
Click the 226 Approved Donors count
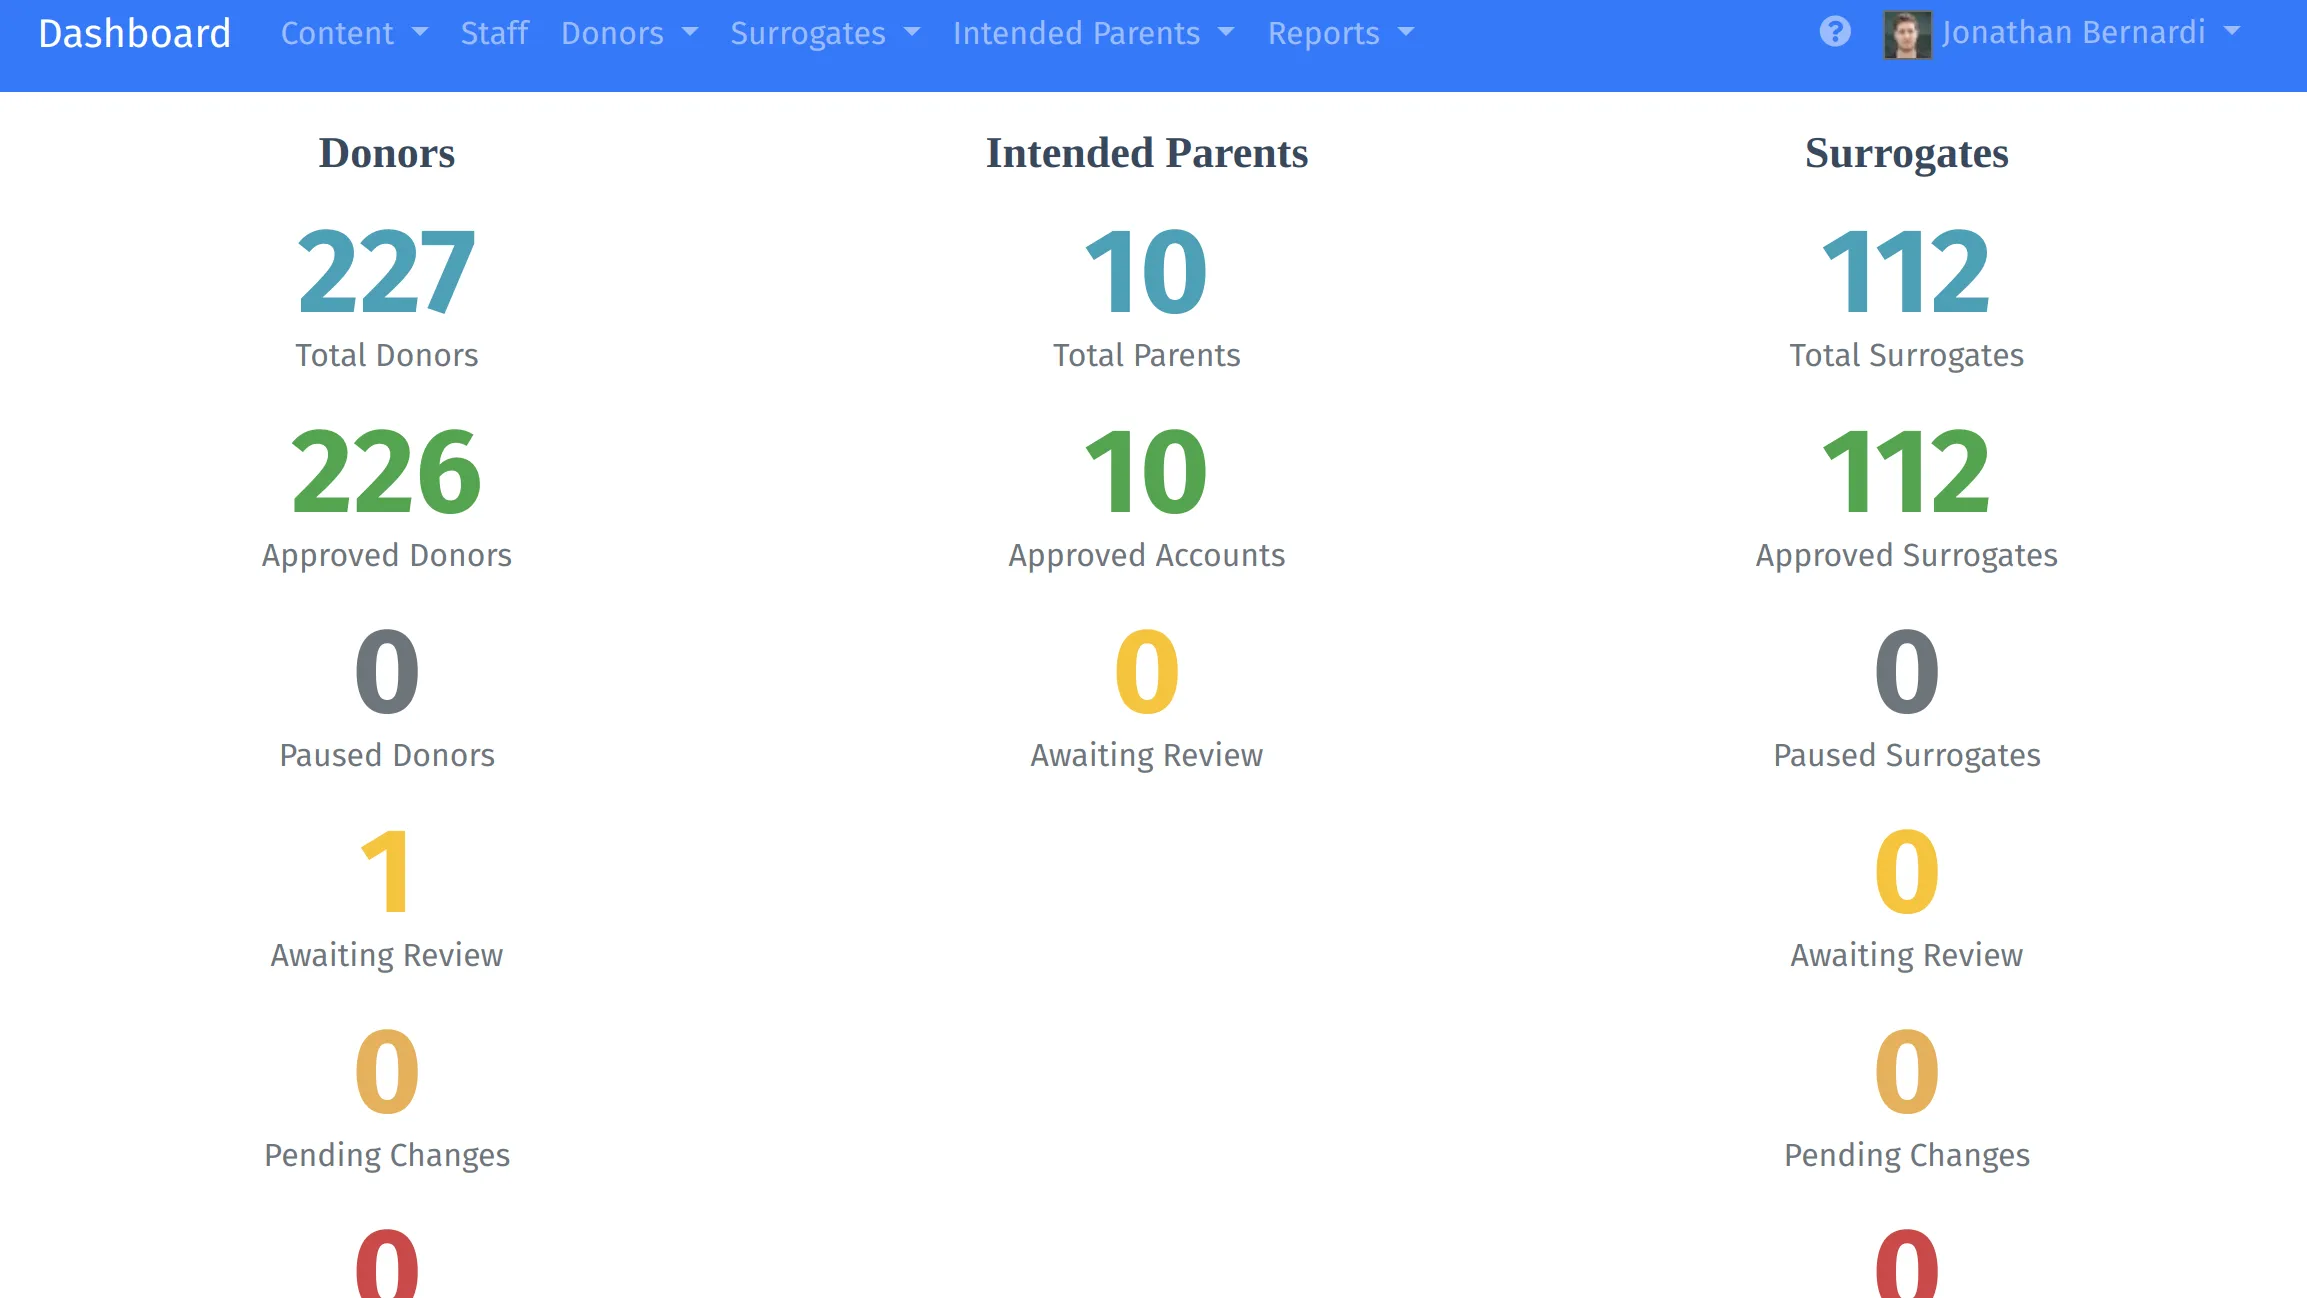[386, 471]
